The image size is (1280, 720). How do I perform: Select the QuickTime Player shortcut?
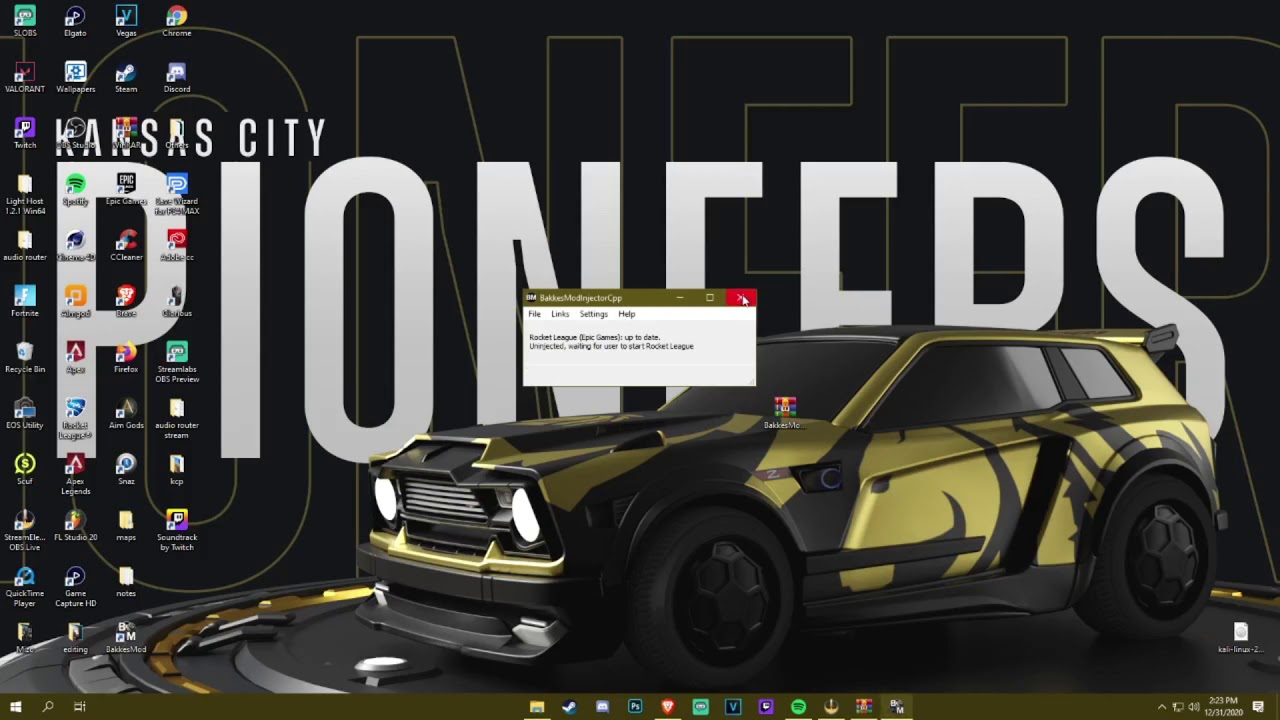tap(25, 586)
